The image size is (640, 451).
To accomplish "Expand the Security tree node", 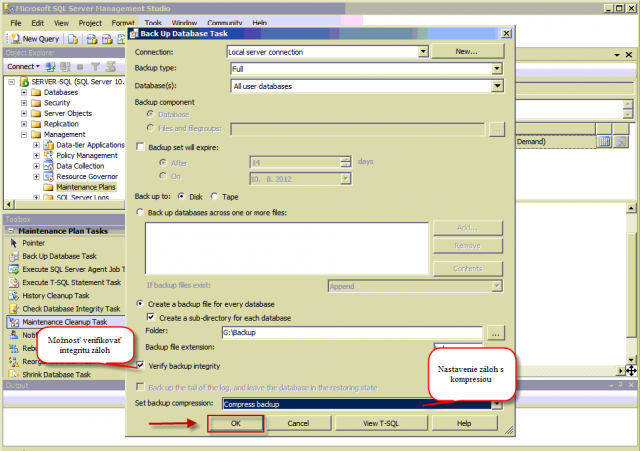I will [24, 103].
